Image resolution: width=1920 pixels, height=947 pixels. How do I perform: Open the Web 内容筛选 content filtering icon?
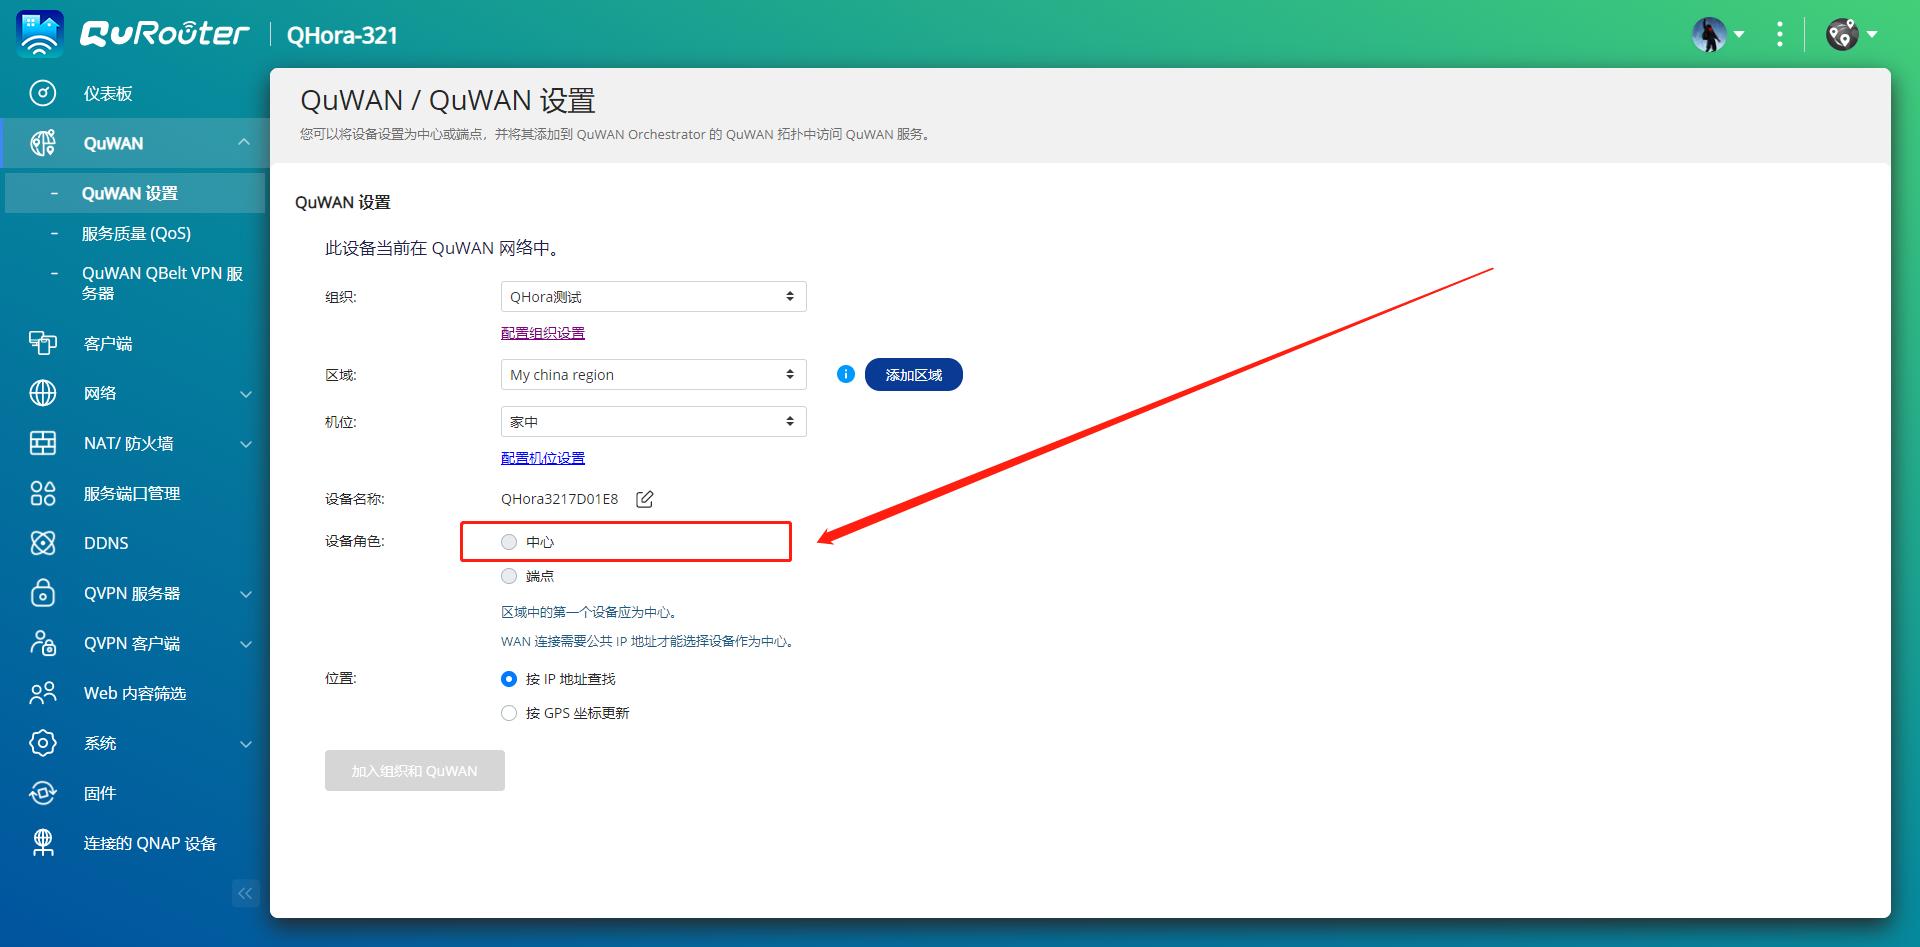[x=42, y=692]
